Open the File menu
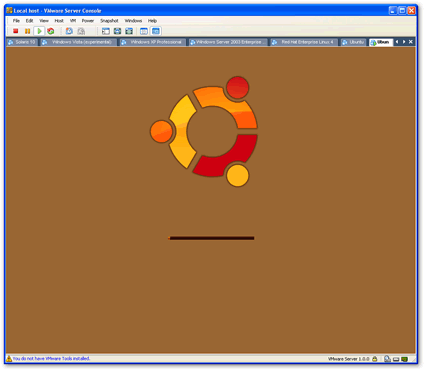This screenshot has height=370, width=424. pos(16,21)
